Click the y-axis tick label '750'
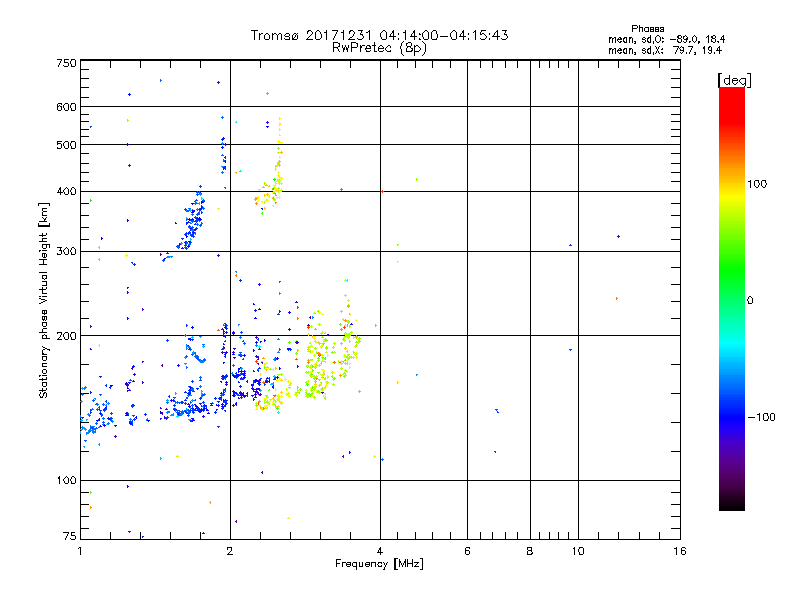Viewport: 800px width, 600px height. click(x=66, y=63)
